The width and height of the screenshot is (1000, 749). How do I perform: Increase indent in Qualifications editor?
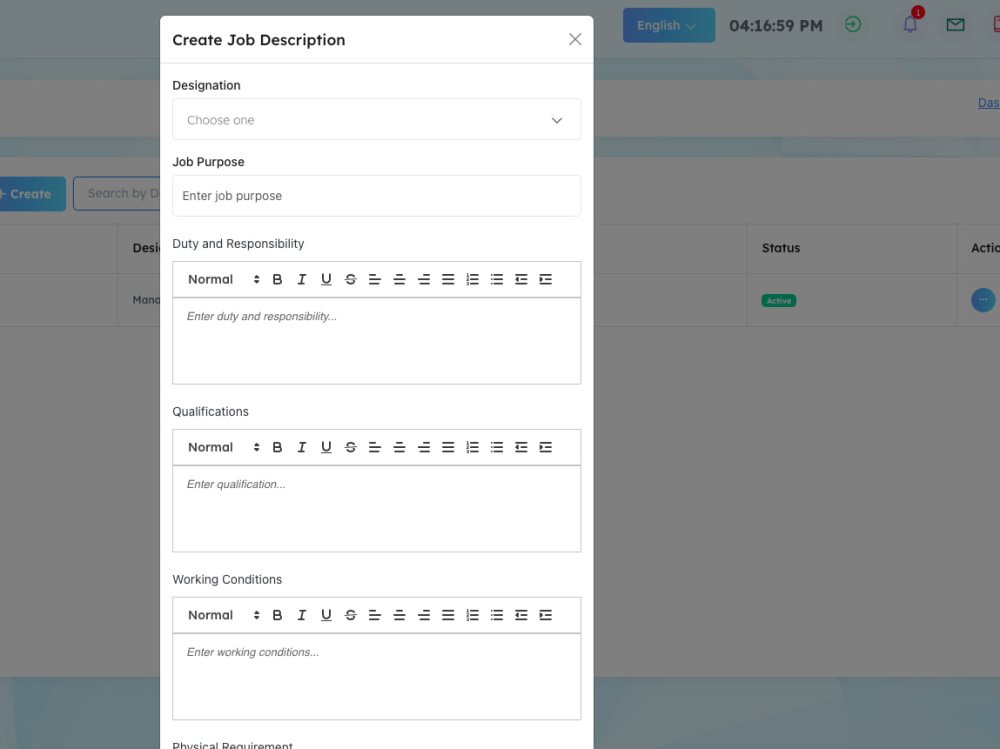(x=545, y=447)
